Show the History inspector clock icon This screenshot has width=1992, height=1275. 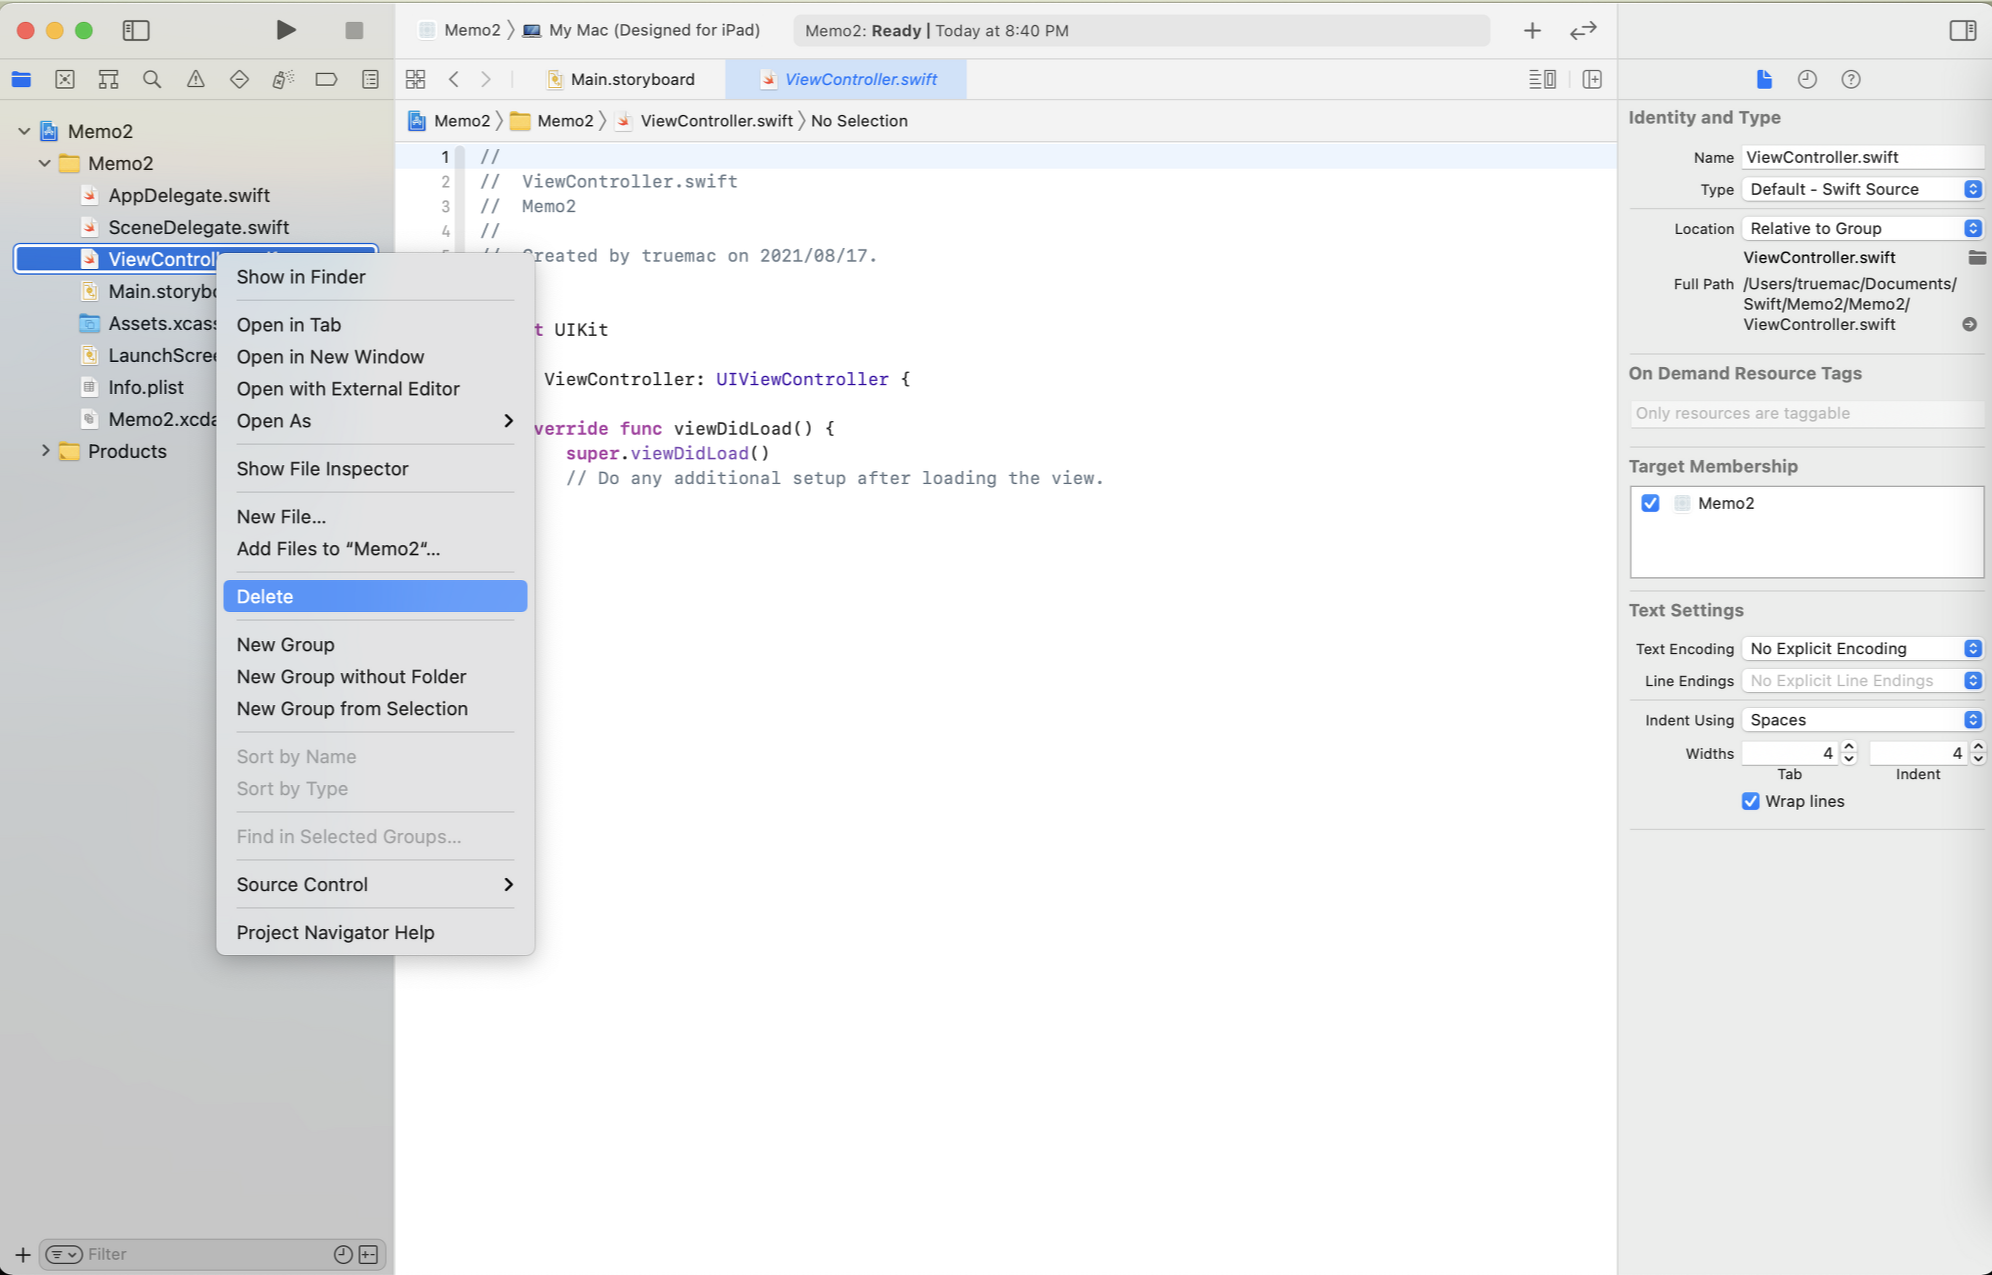click(1806, 79)
